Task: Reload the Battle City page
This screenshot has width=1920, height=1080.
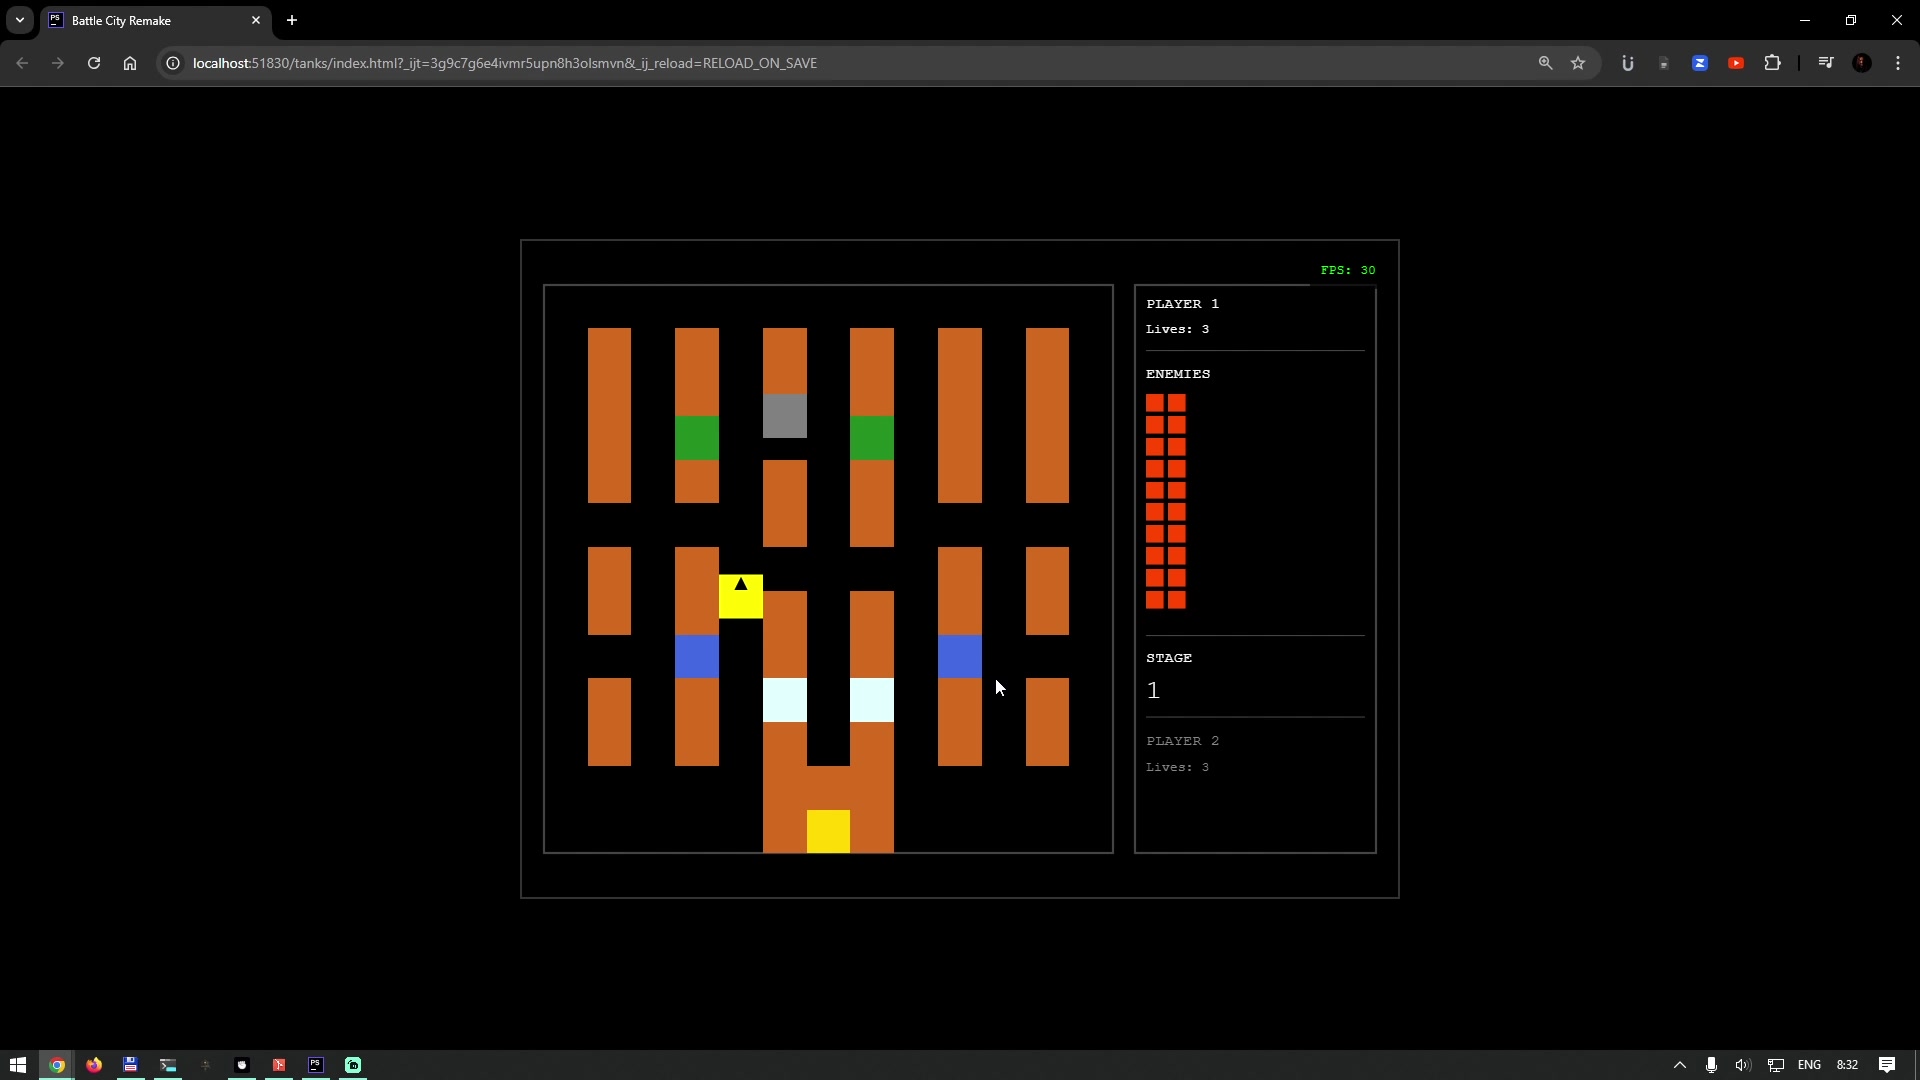Action: coord(93,62)
